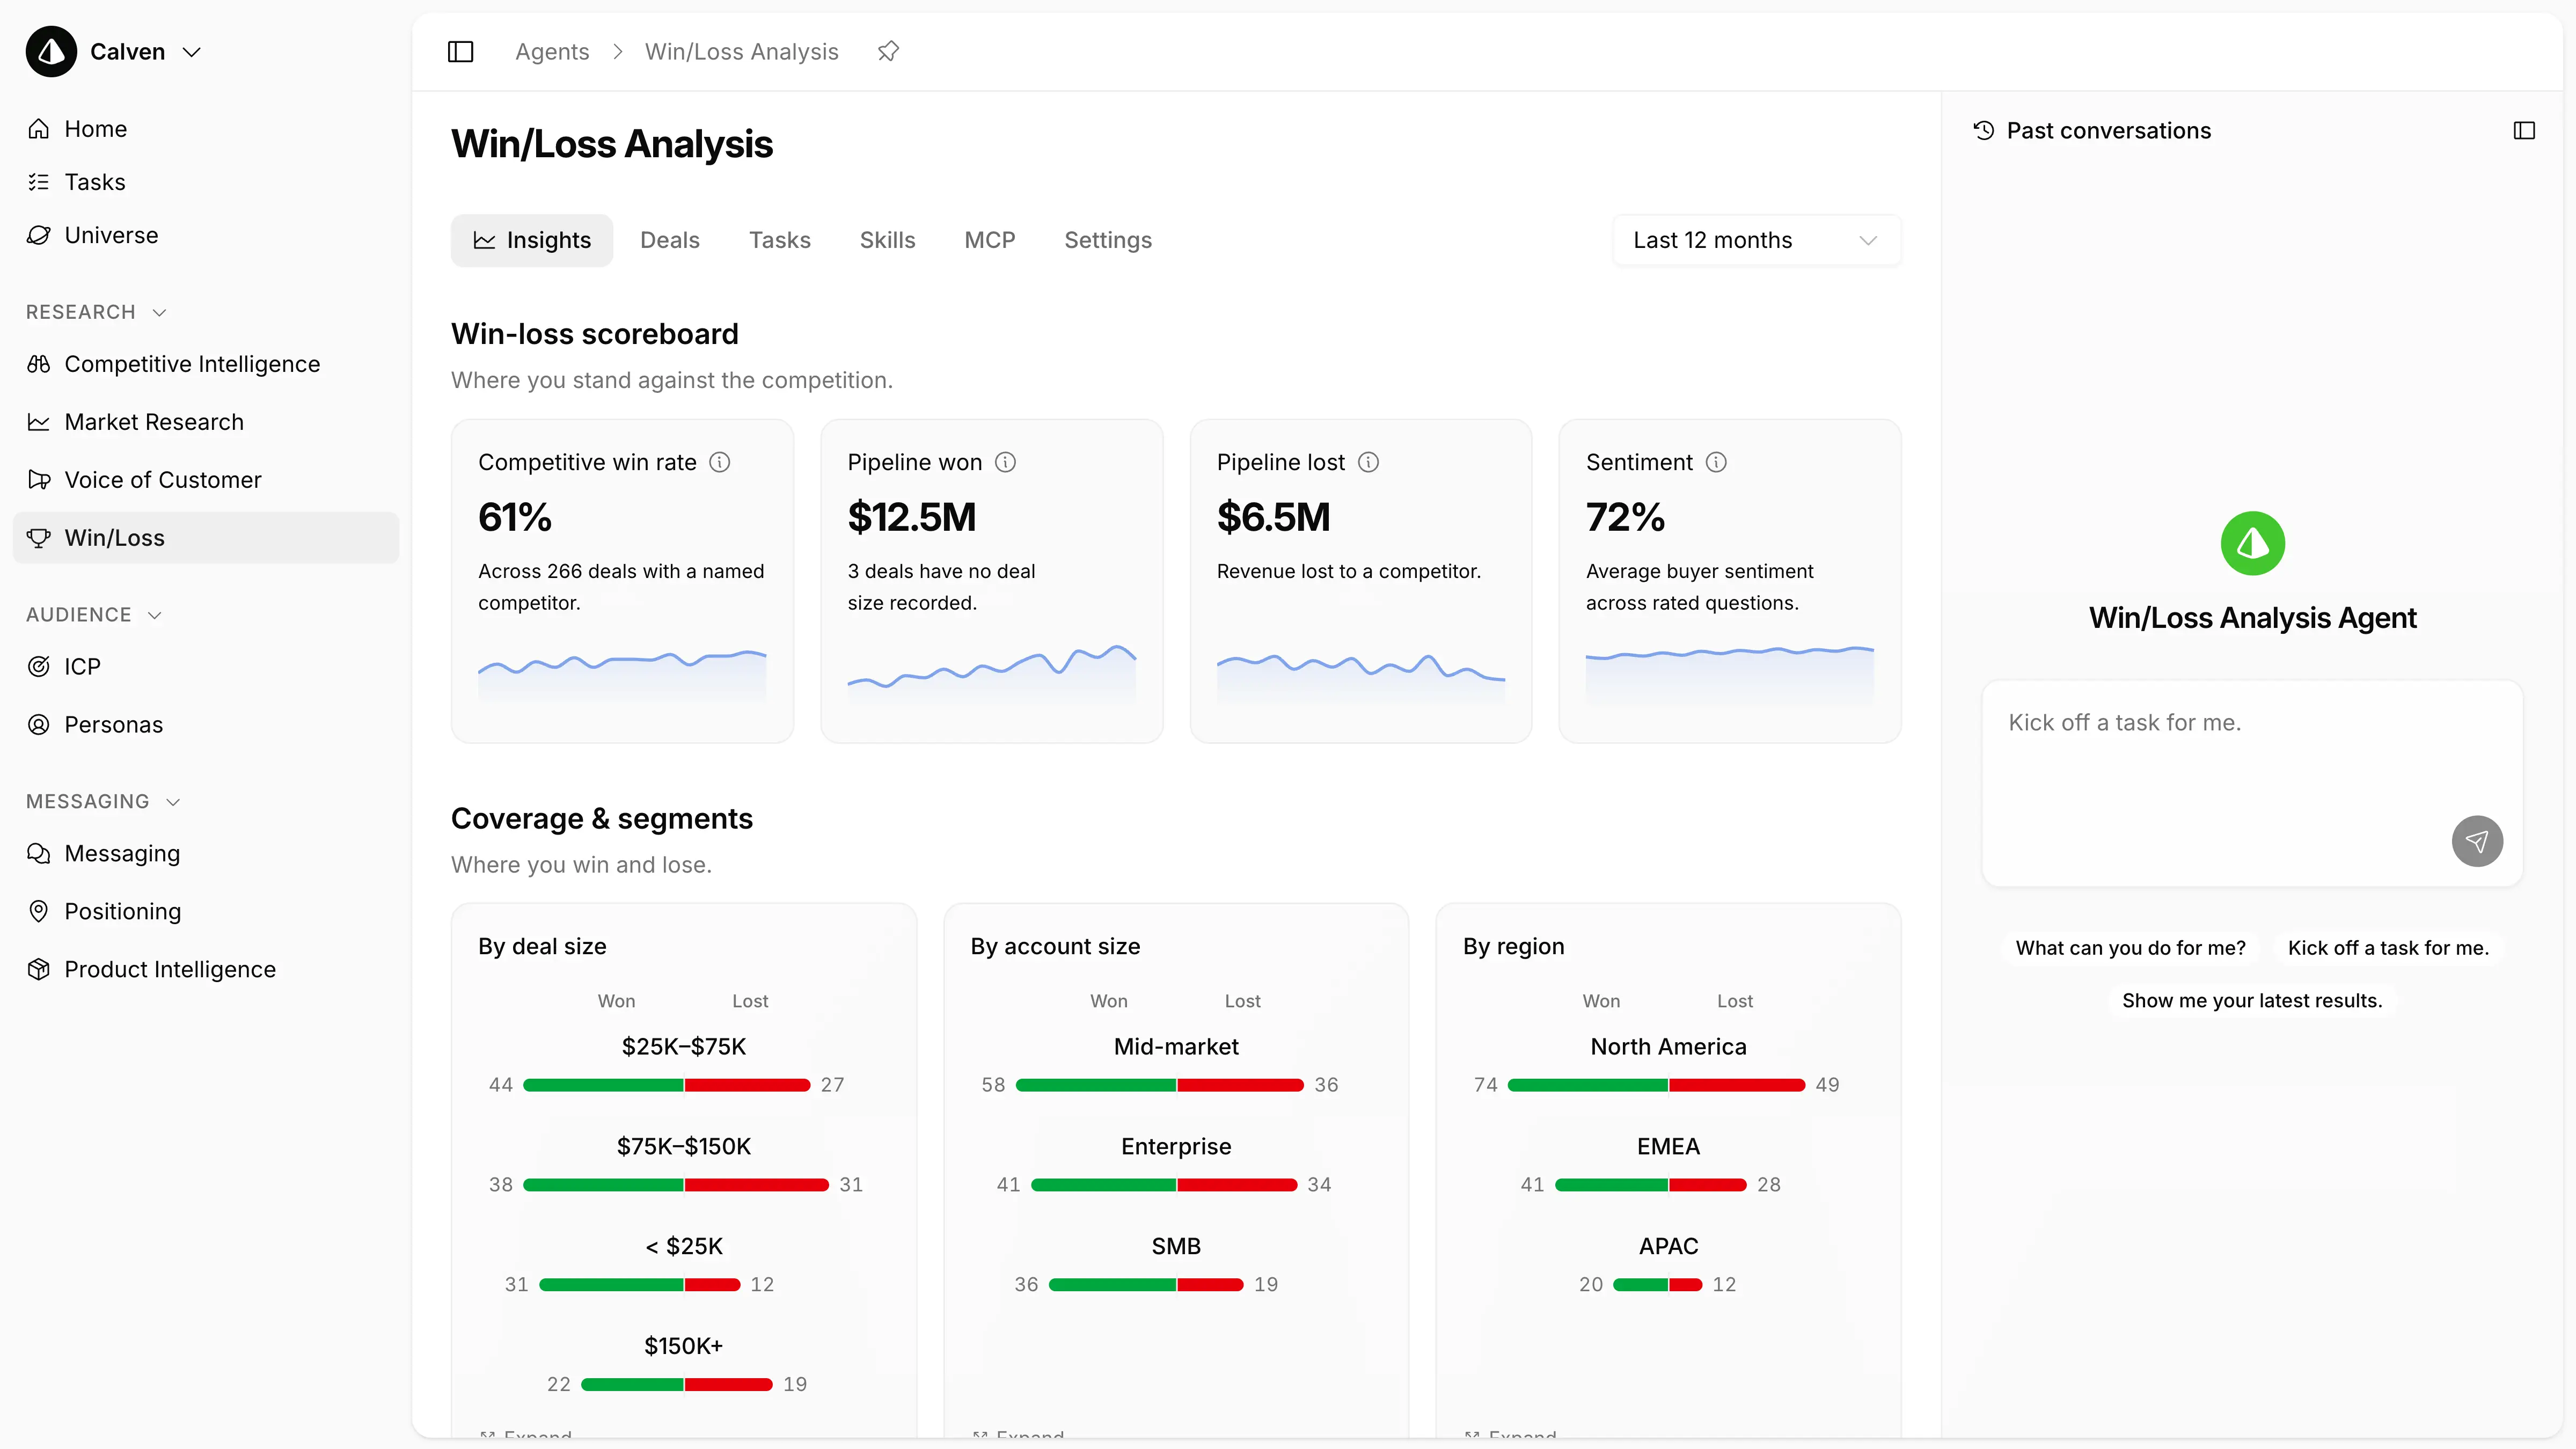Click the Sentiment sparkline chart
The image size is (2576, 1449).
(1729, 676)
